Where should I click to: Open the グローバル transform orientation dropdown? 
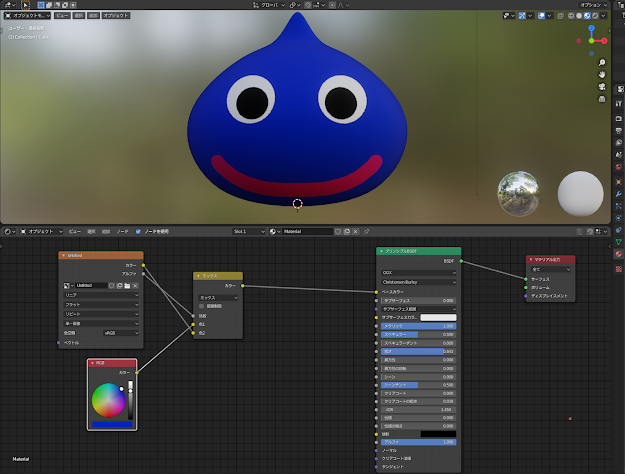[269, 5]
